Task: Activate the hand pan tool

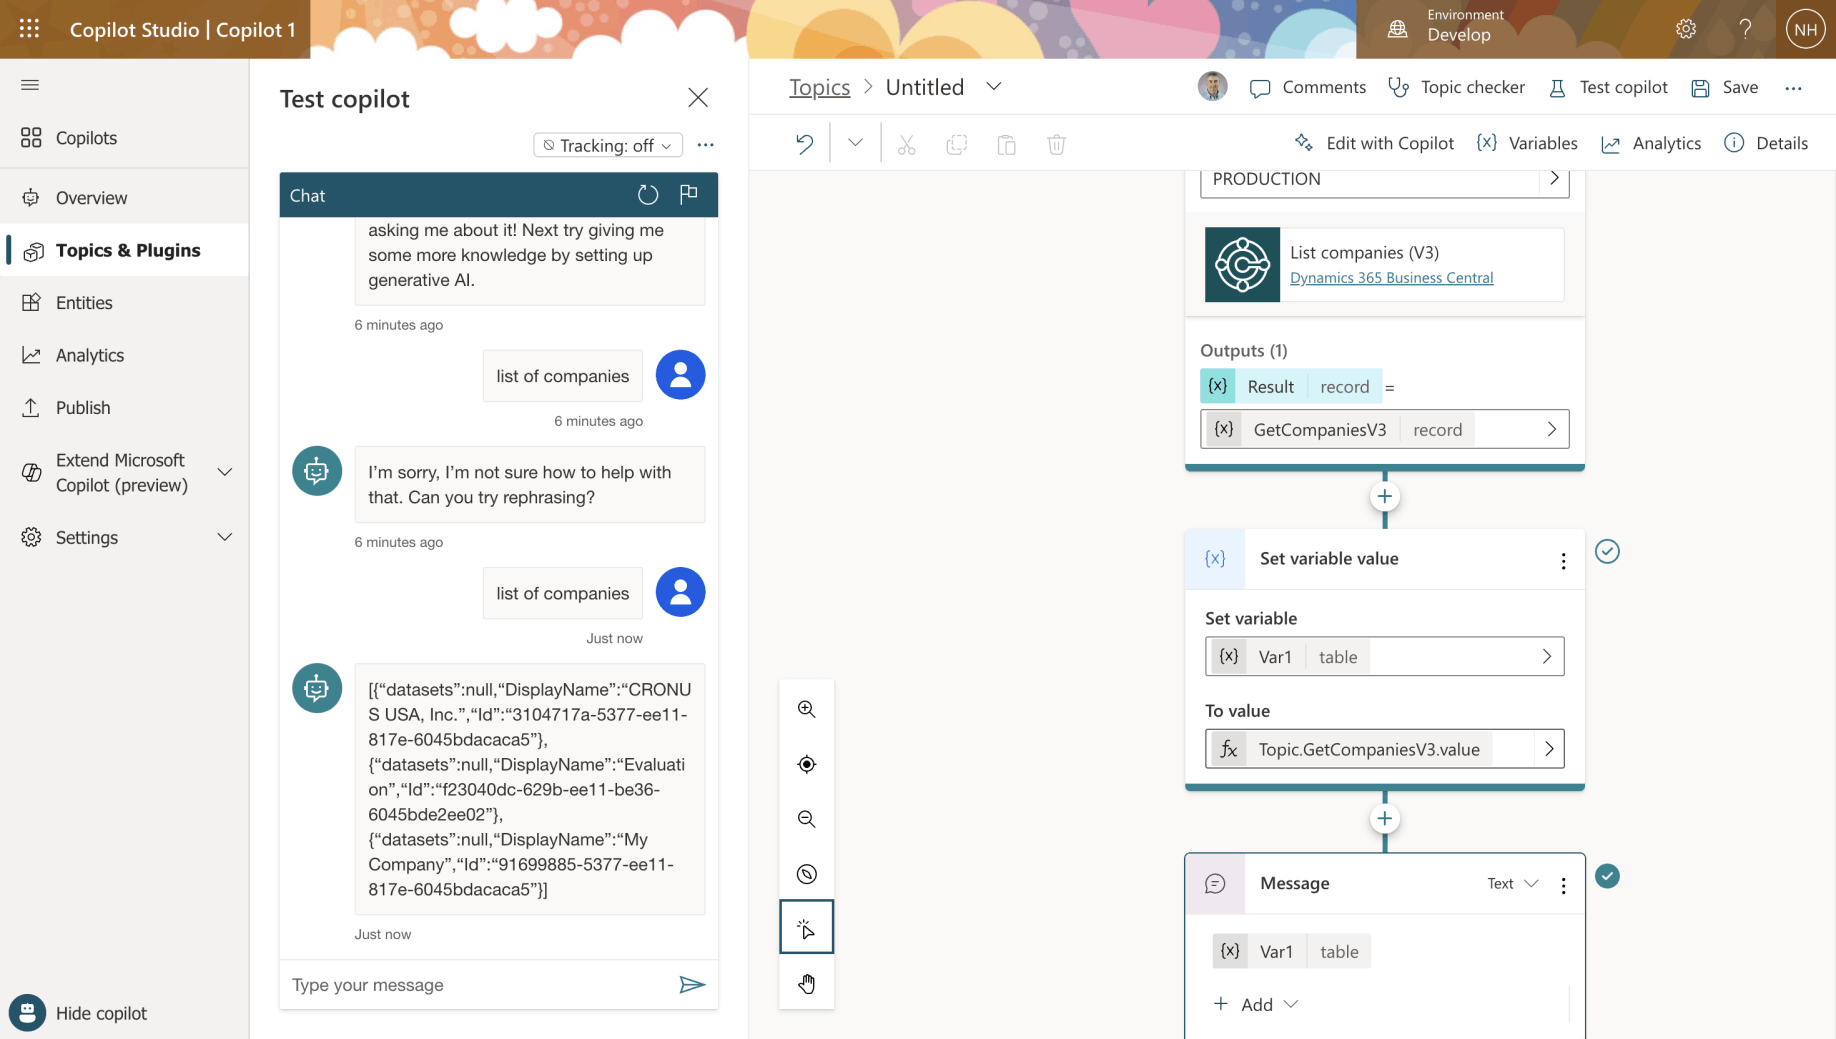Action: (807, 984)
